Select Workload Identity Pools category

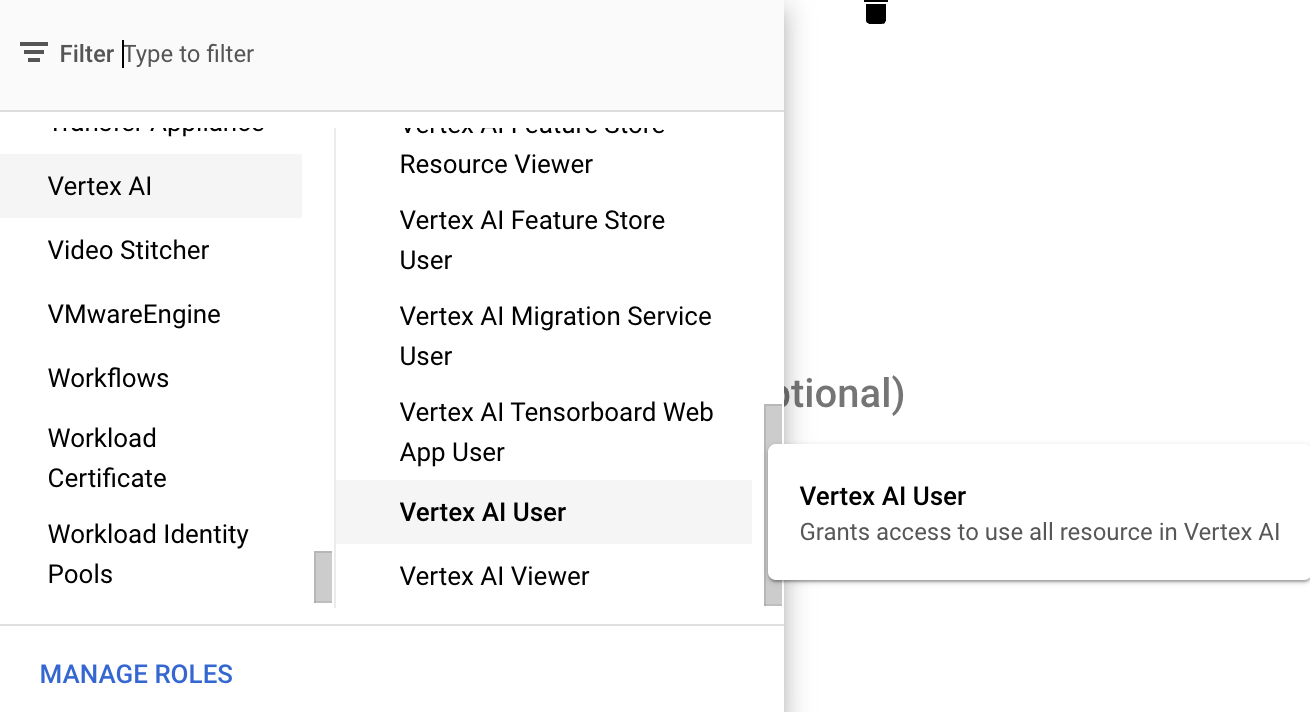148,554
